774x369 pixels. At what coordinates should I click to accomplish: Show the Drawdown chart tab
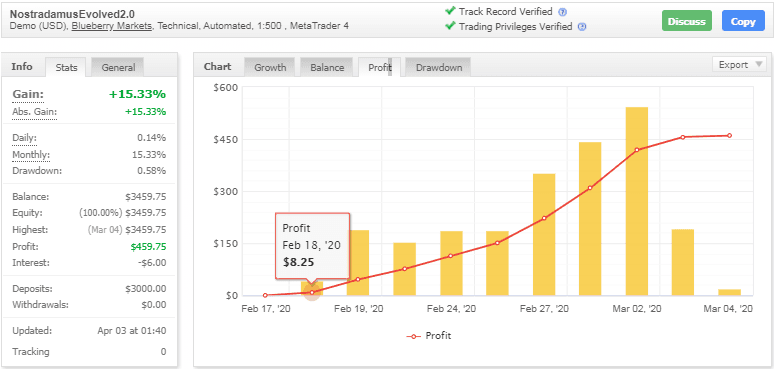[x=438, y=68]
